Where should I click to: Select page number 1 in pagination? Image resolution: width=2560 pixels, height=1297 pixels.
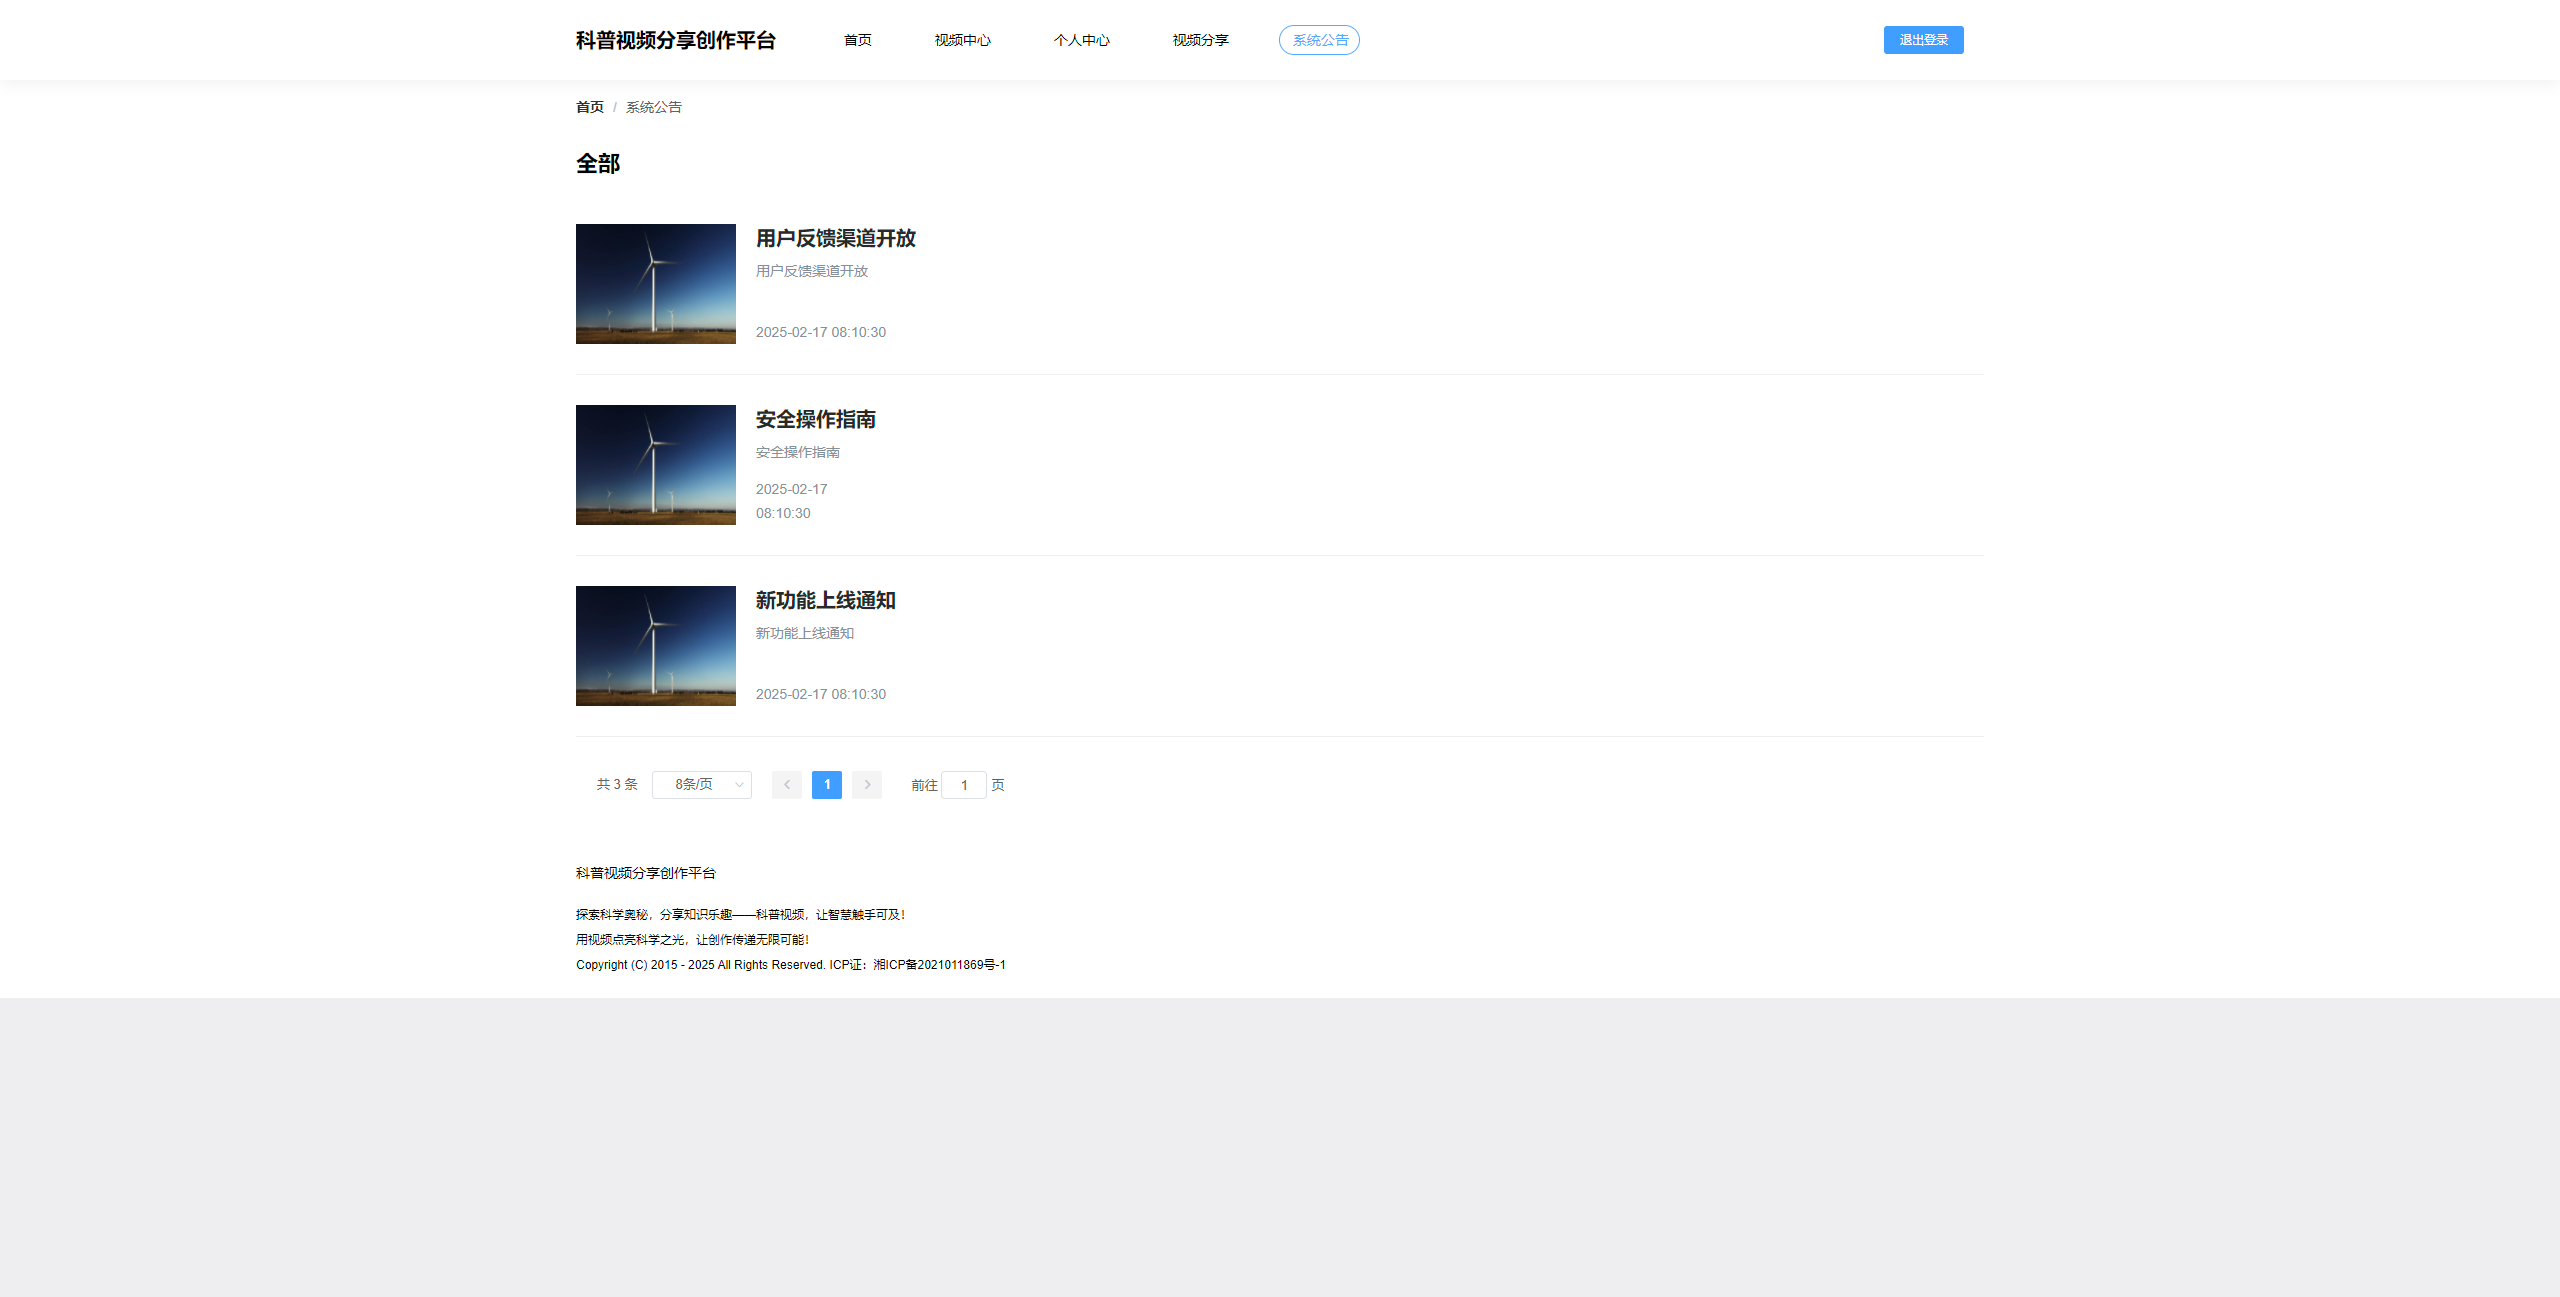(x=827, y=785)
